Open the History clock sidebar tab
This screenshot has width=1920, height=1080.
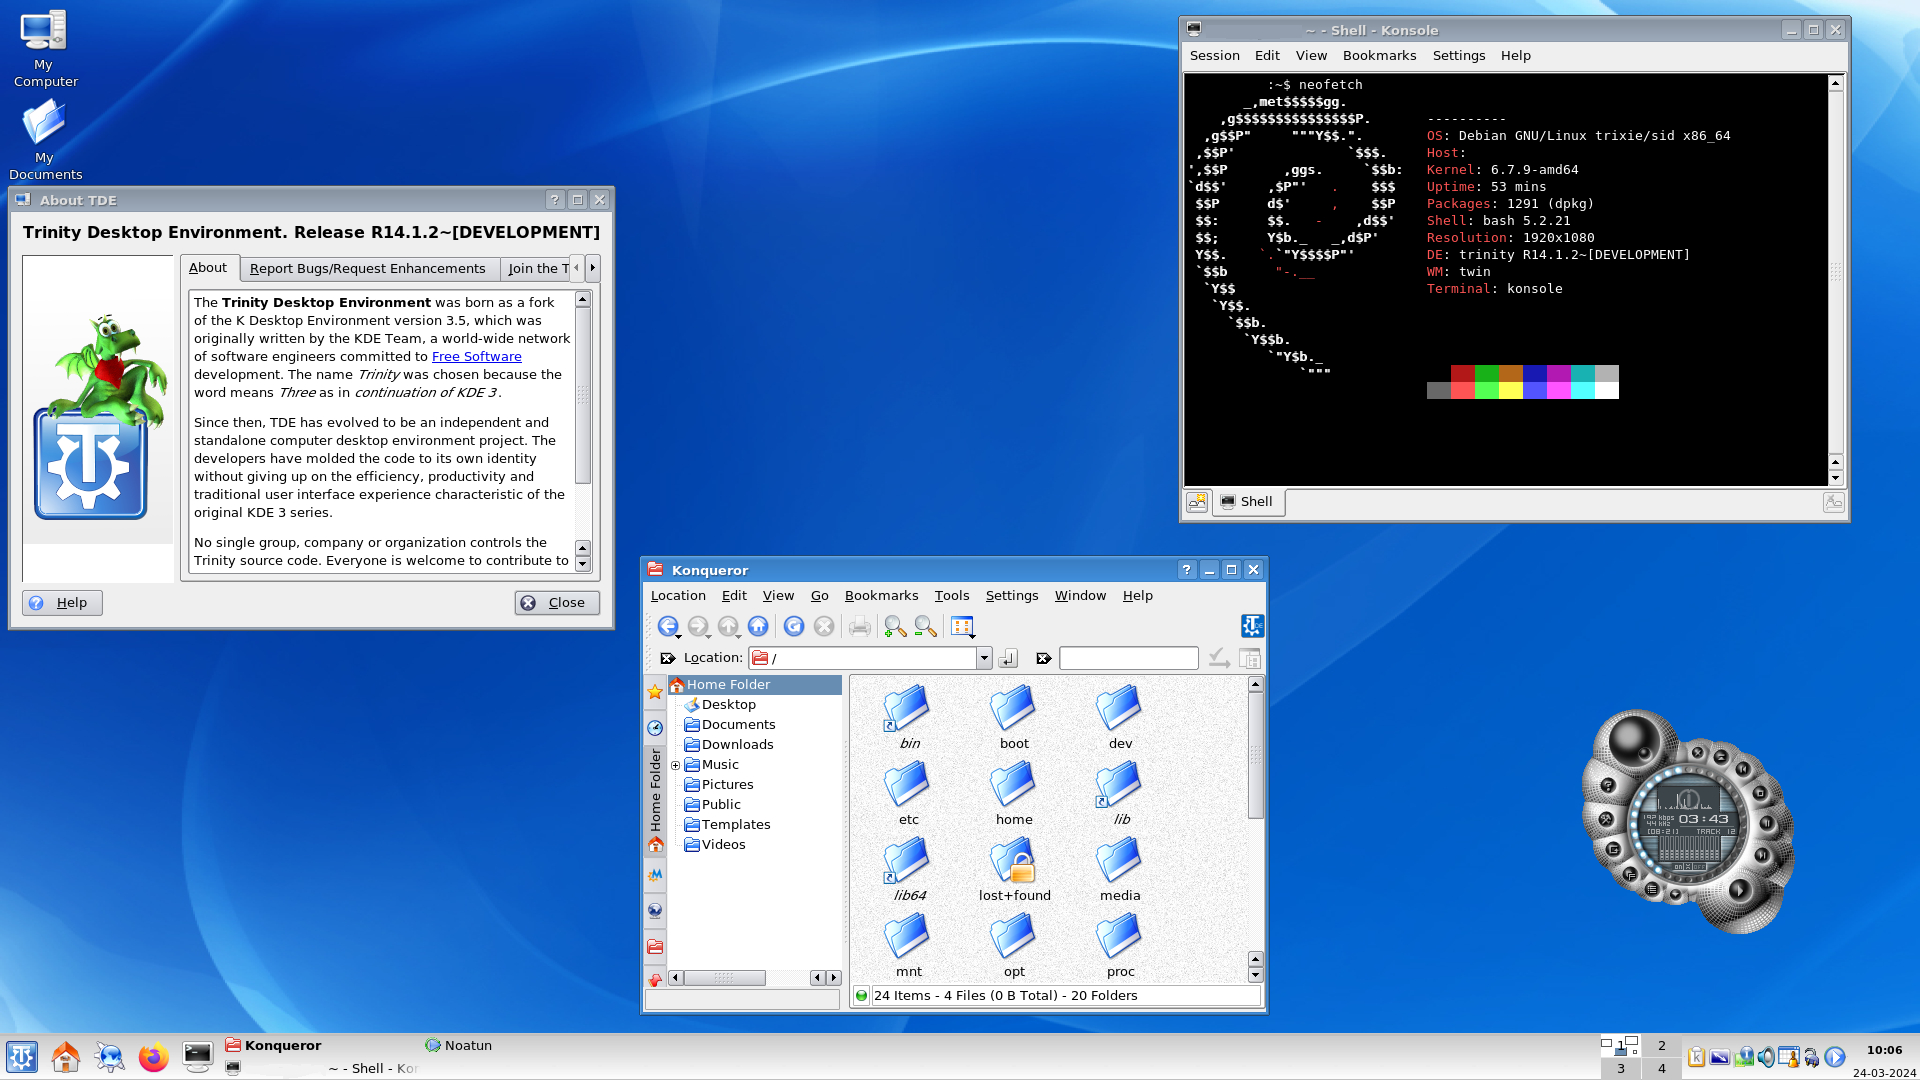point(655,728)
